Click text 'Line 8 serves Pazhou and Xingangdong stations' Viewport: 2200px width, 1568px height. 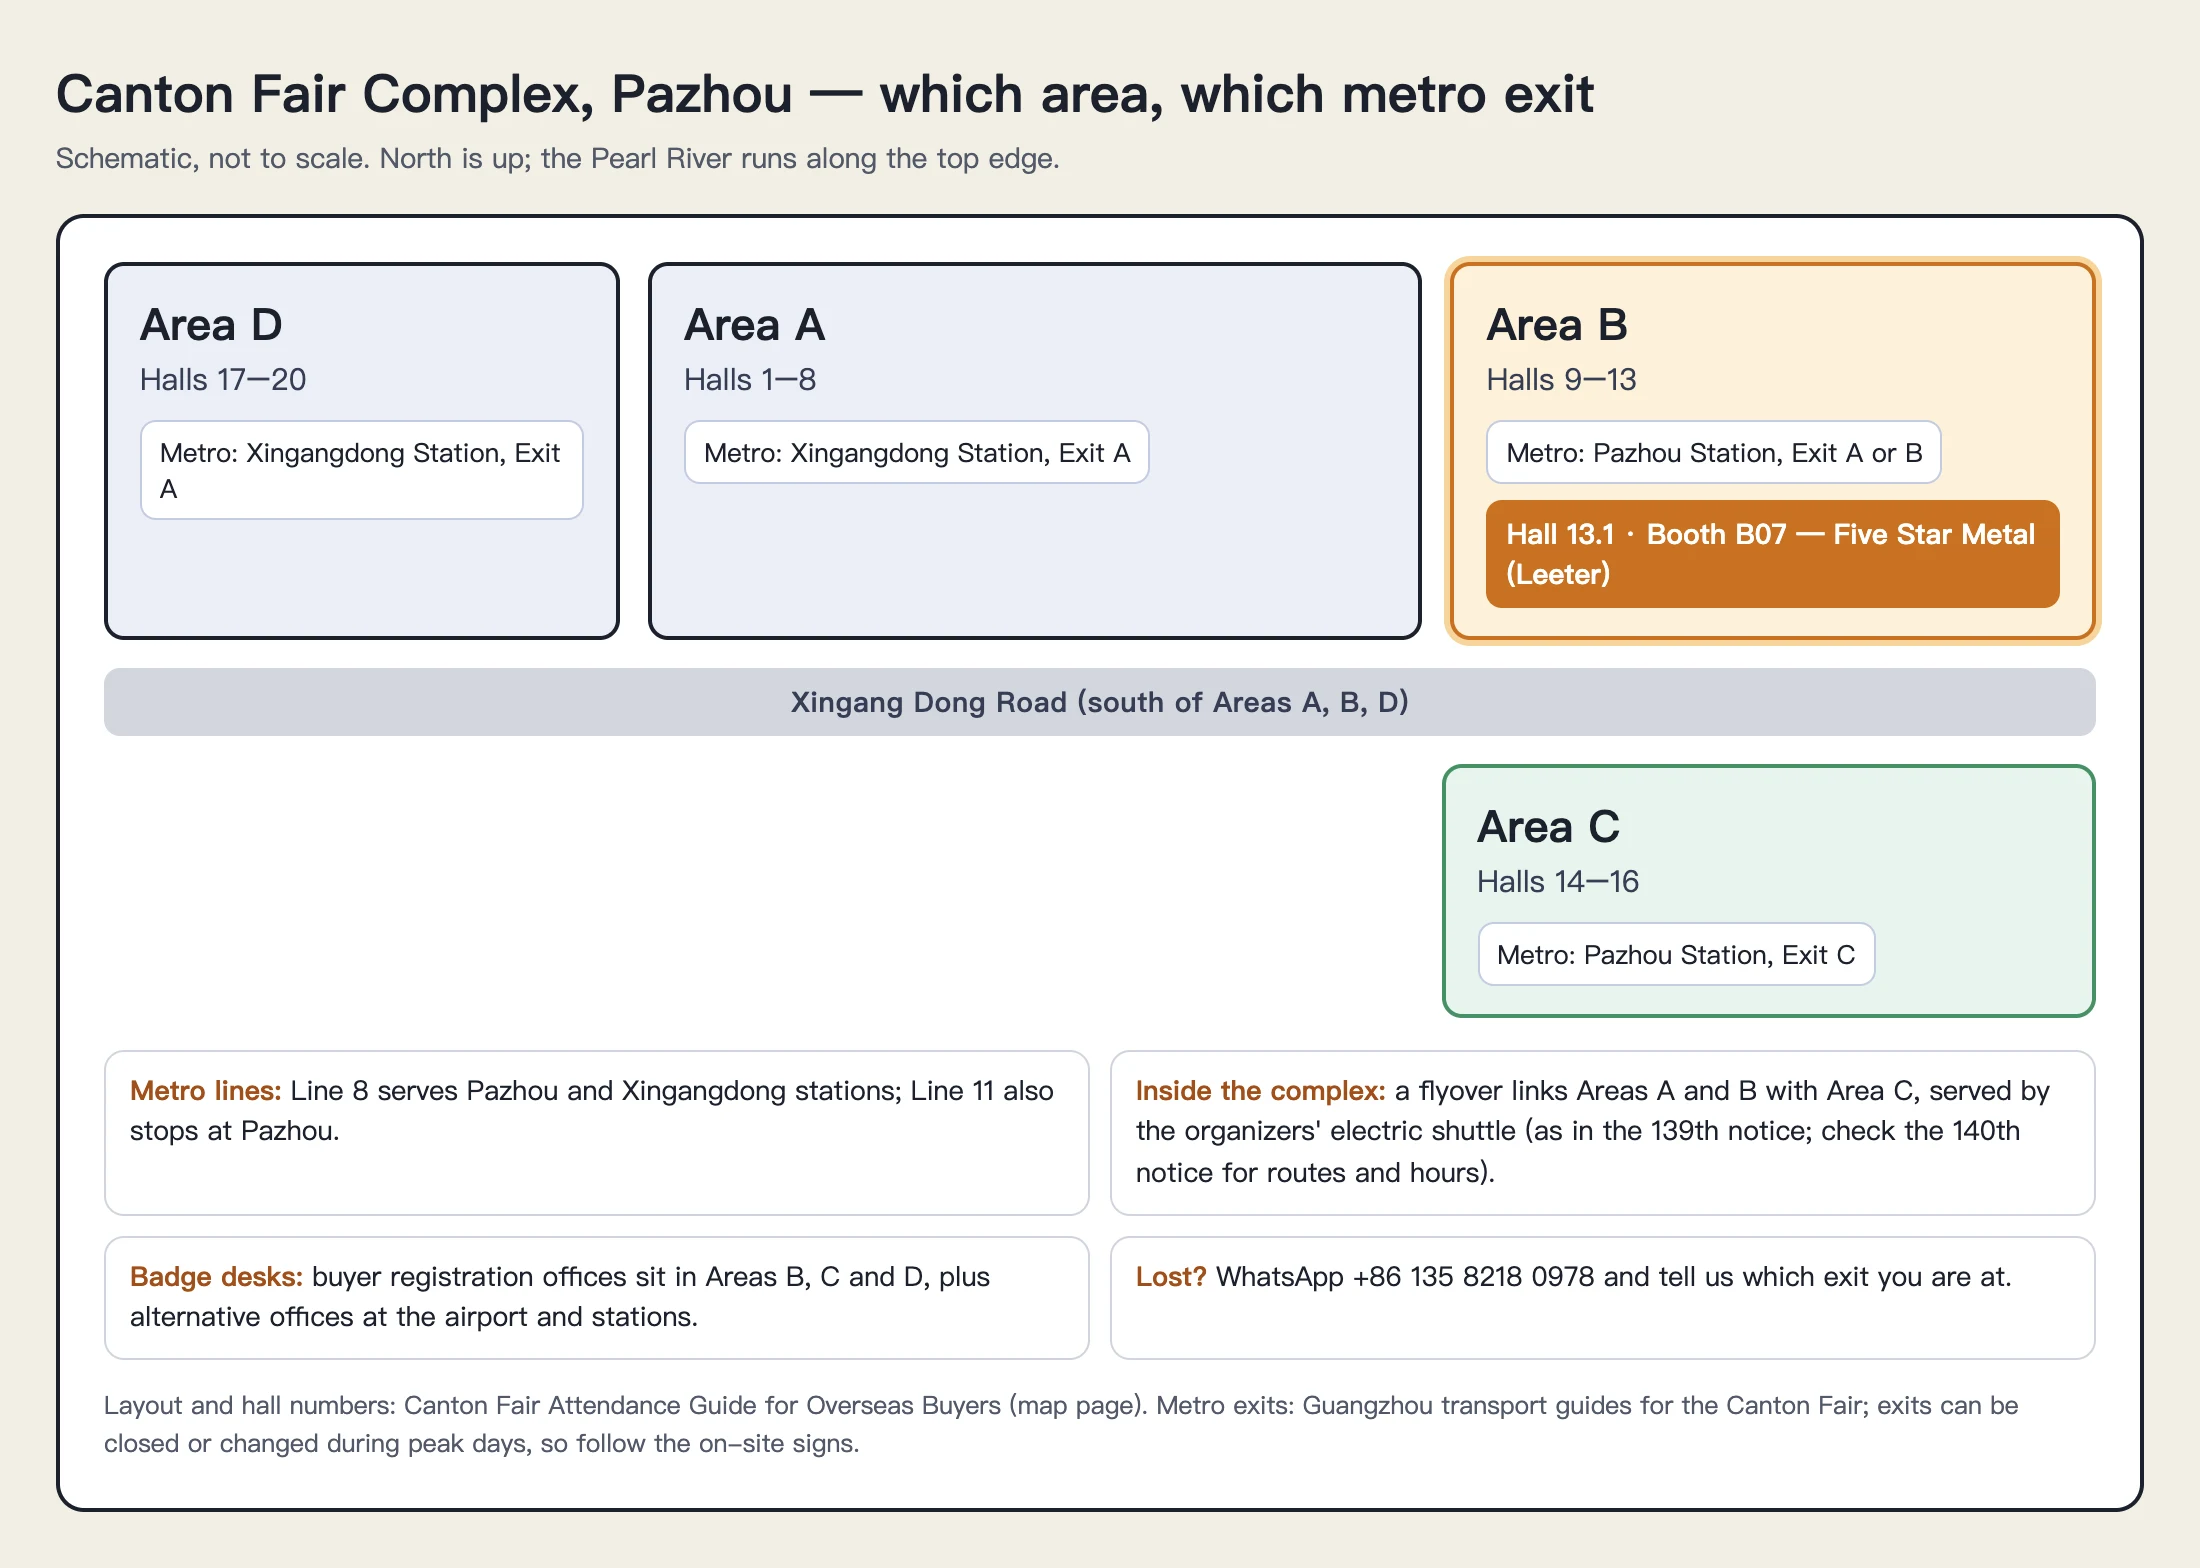click(x=596, y=1091)
